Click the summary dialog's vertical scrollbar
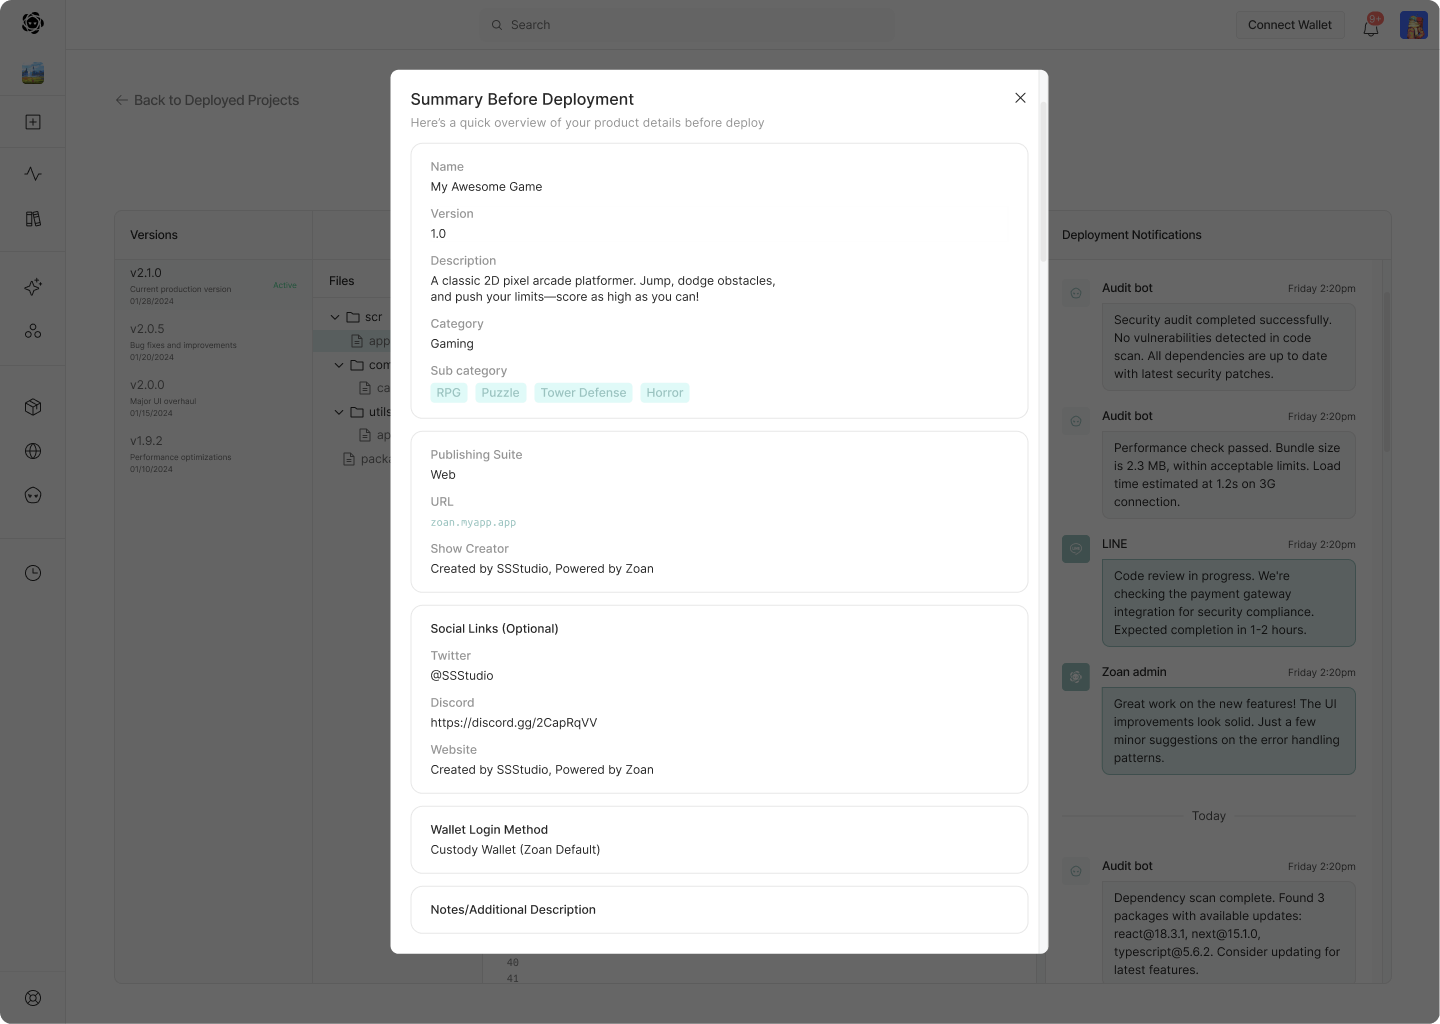1440x1024 pixels. coord(1043,180)
